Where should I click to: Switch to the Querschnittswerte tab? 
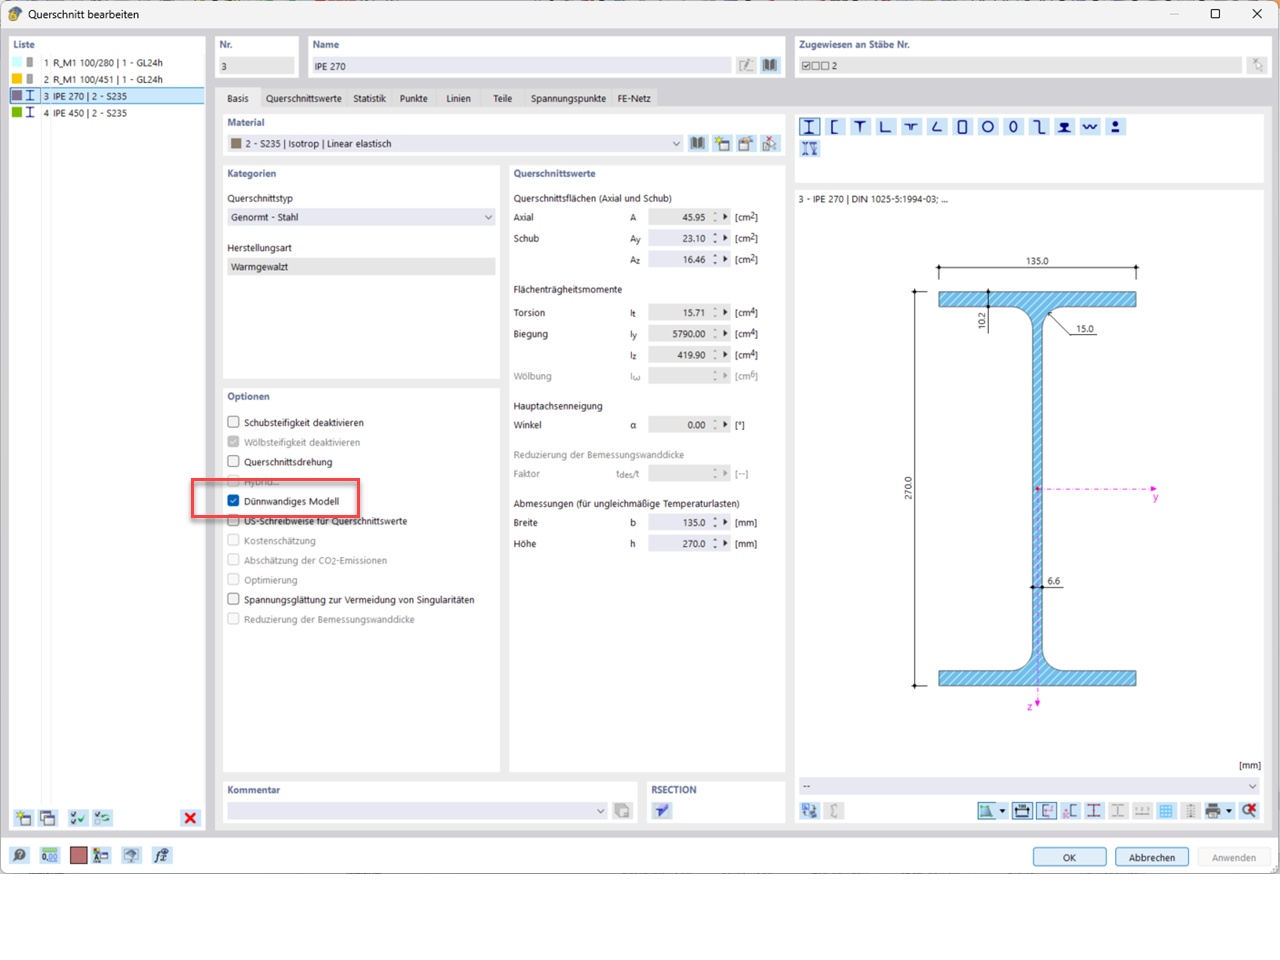click(x=304, y=98)
